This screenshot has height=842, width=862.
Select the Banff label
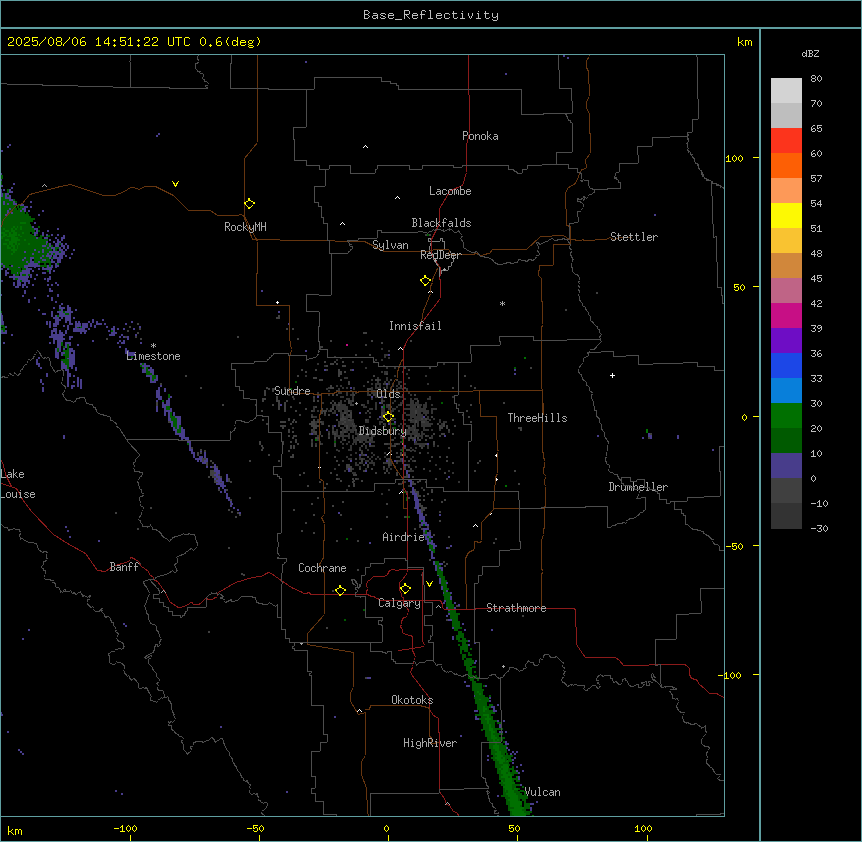[124, 567]
